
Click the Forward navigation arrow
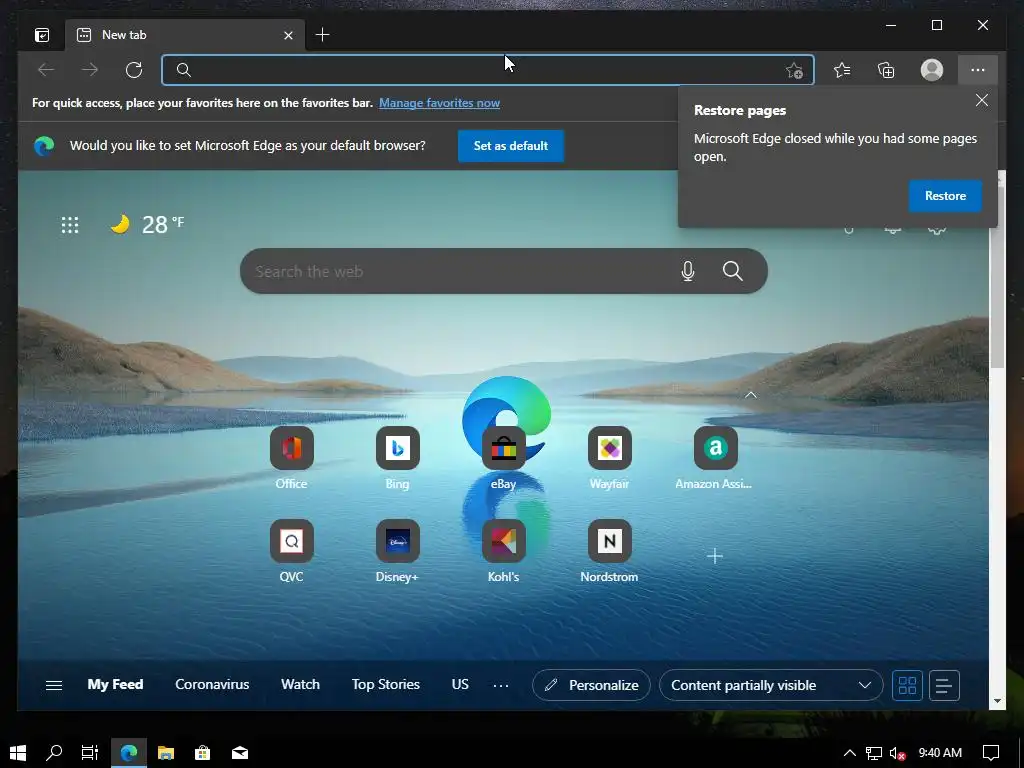(89, 70)
